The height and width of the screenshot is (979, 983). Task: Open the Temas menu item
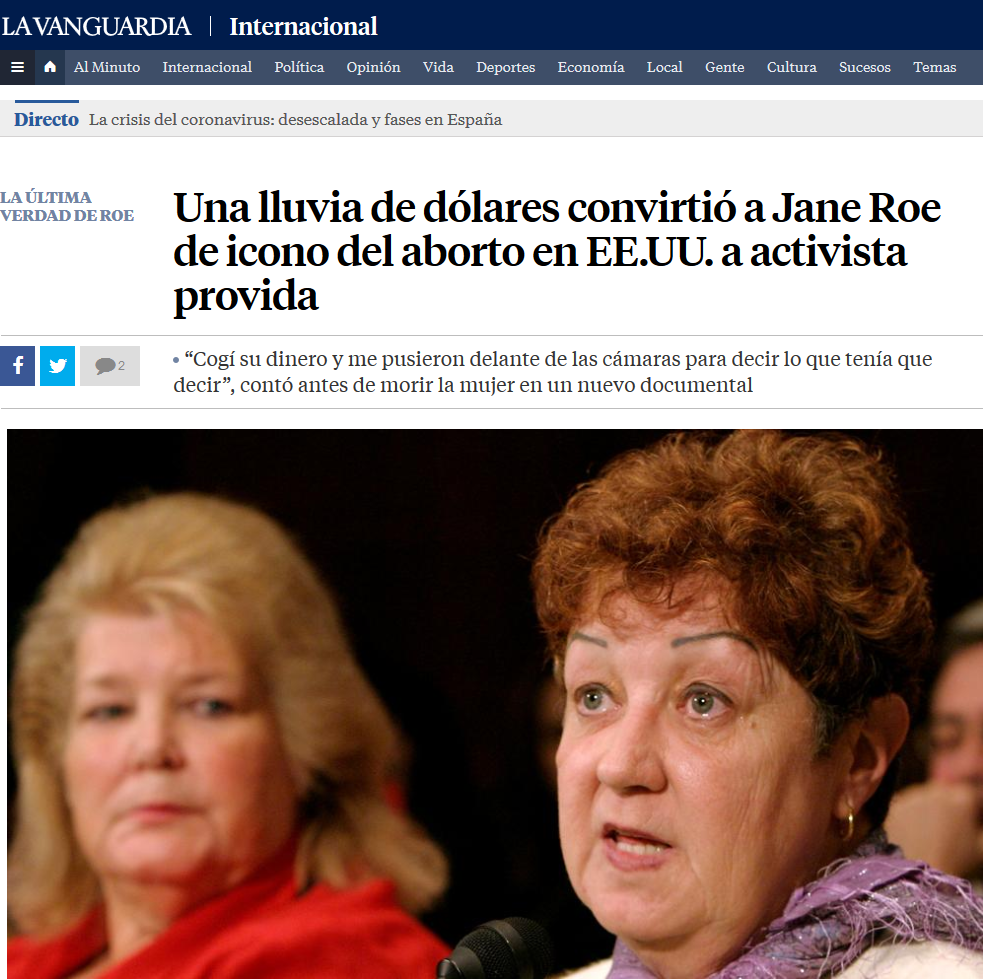[935, 67]
